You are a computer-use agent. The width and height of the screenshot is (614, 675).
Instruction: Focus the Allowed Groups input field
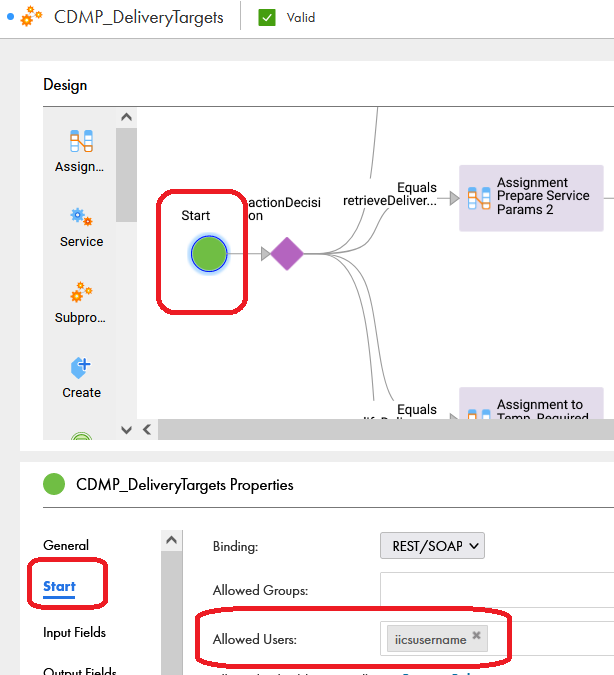click(x=497, y=590)
